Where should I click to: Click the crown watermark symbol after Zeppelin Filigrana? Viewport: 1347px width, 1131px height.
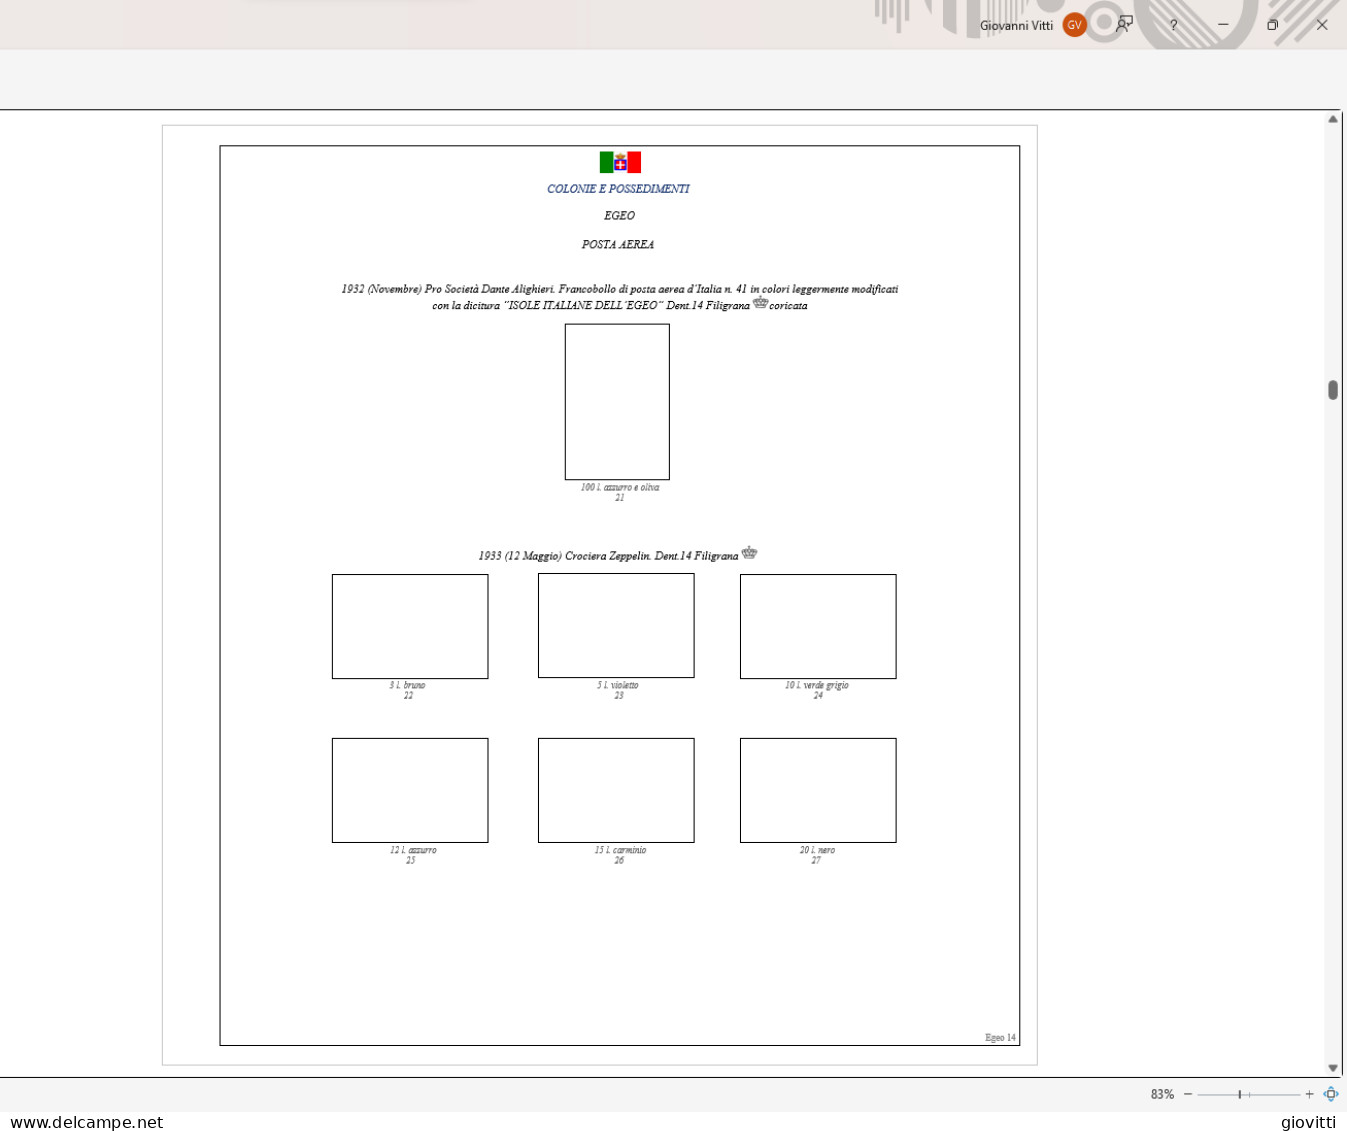[x=749, y=552]
